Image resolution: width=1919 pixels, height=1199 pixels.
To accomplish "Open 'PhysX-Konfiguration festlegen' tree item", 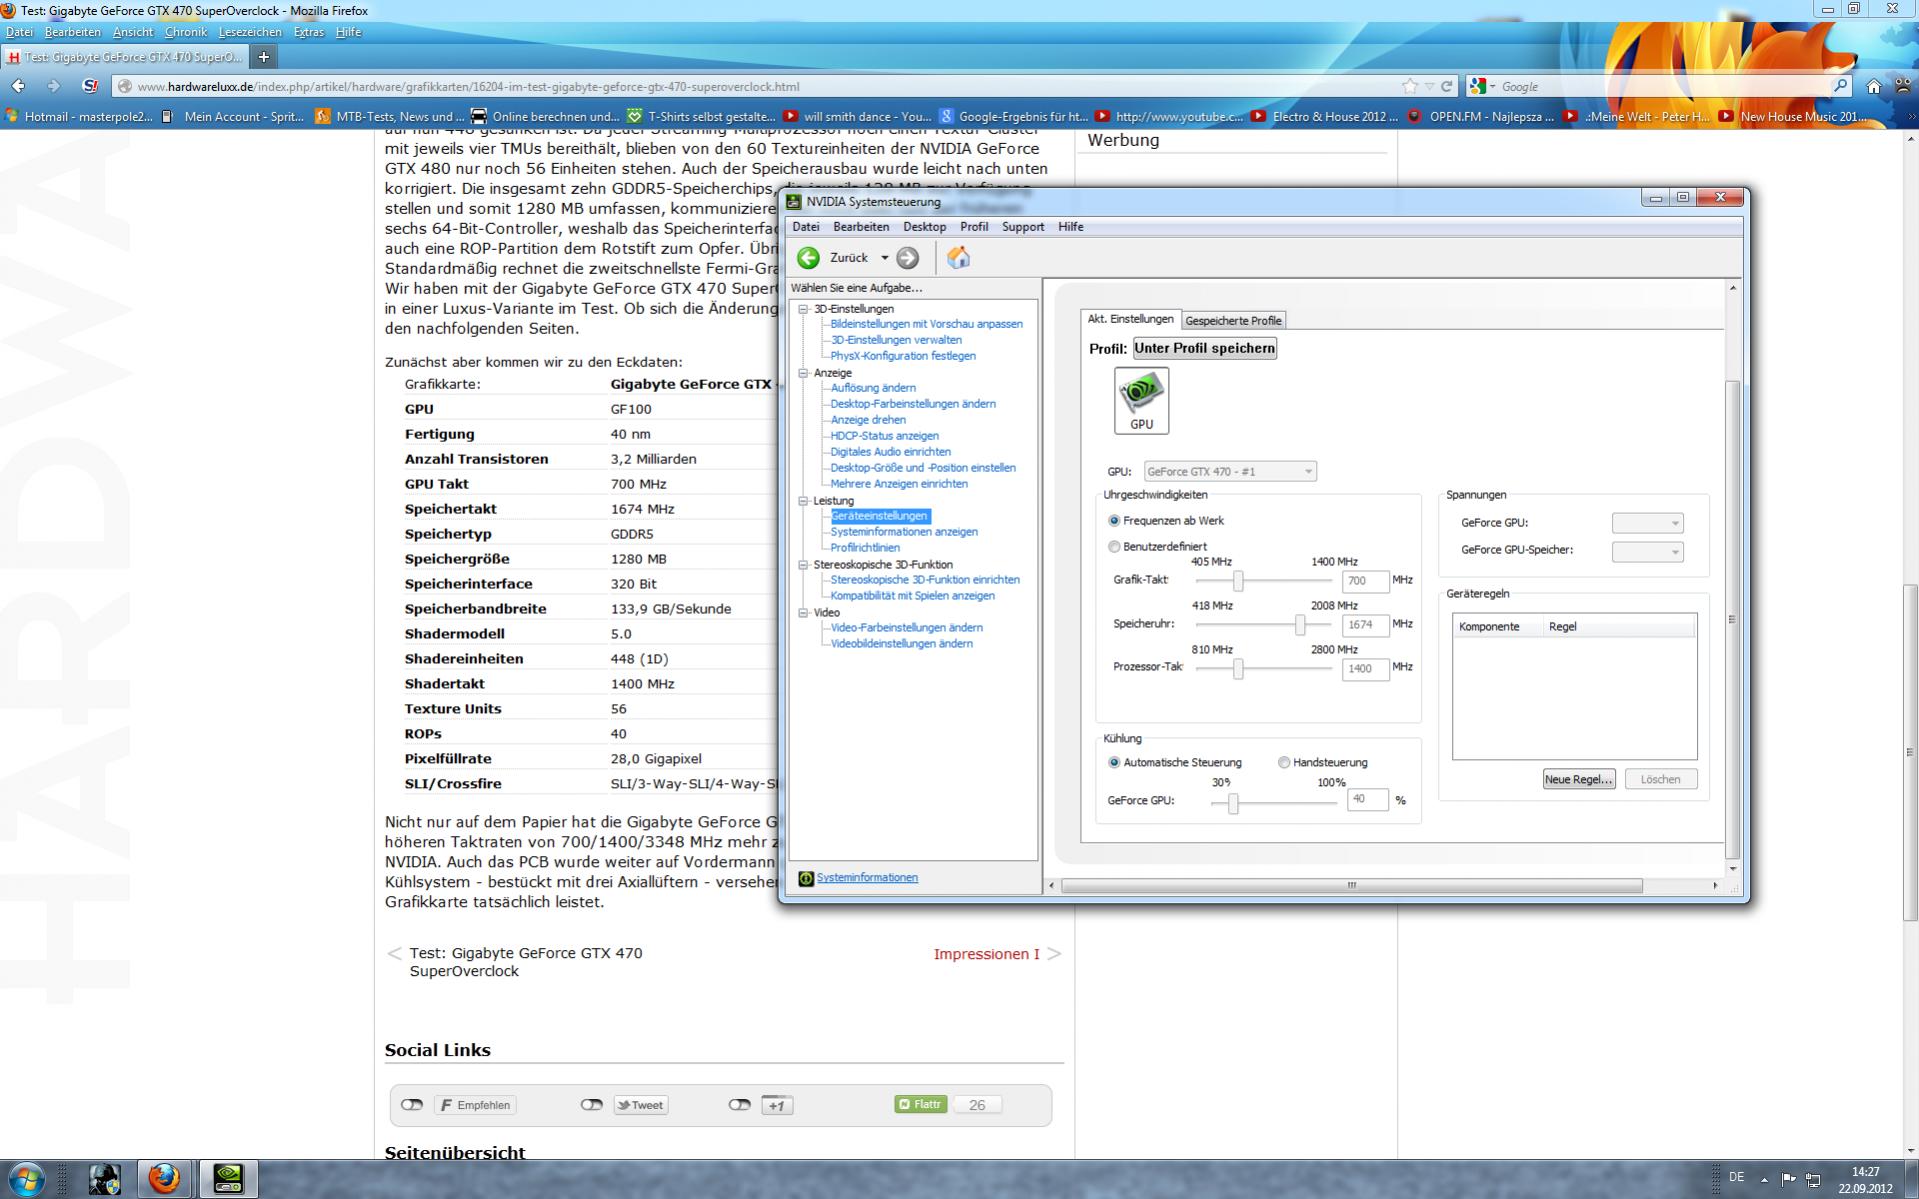I will click(x=903, y=356).
